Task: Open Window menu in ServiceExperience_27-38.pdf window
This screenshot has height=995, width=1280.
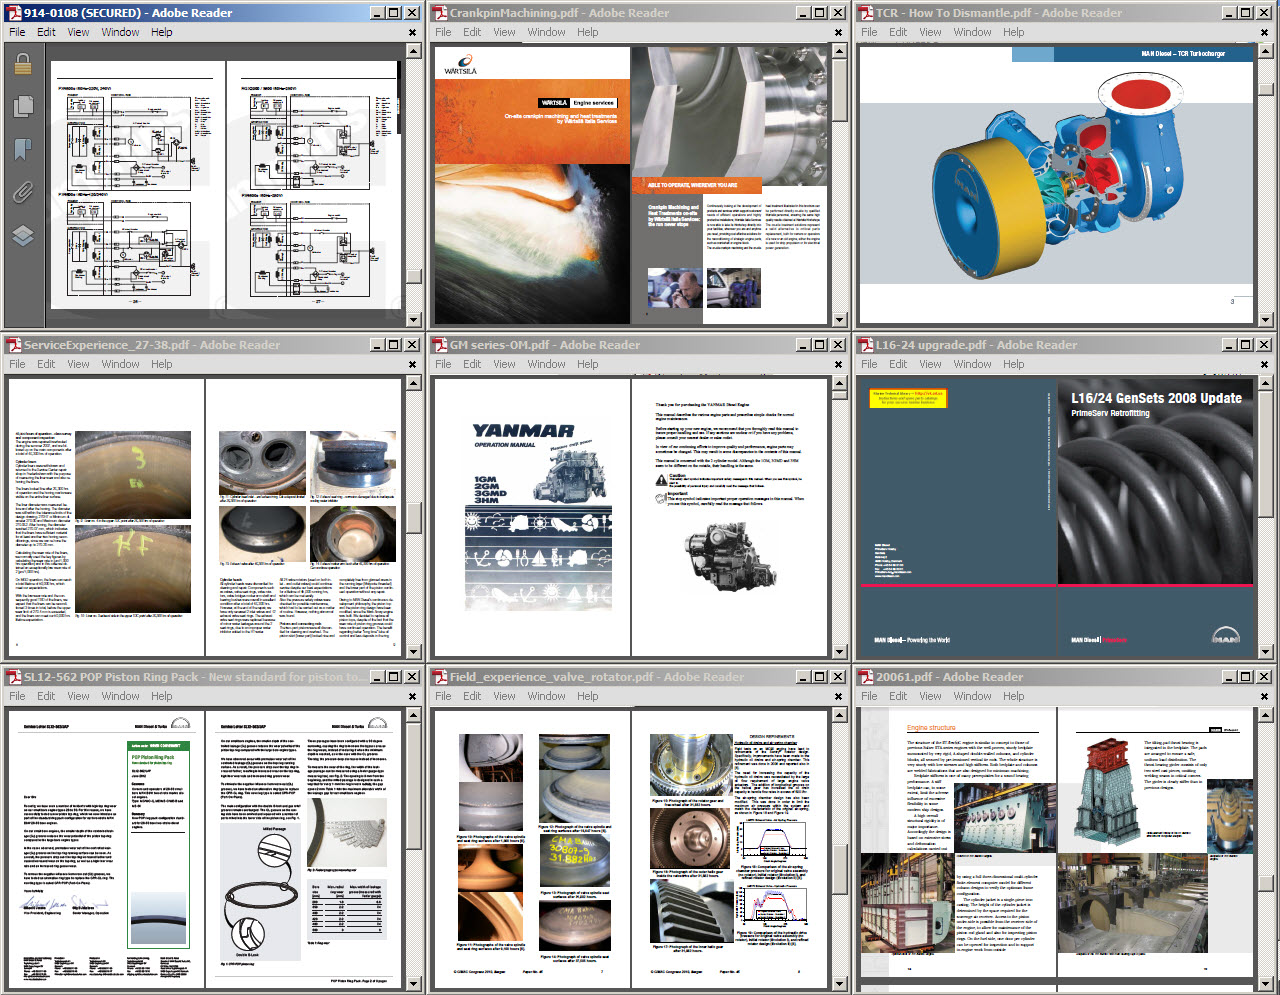Action: (120, 364)
